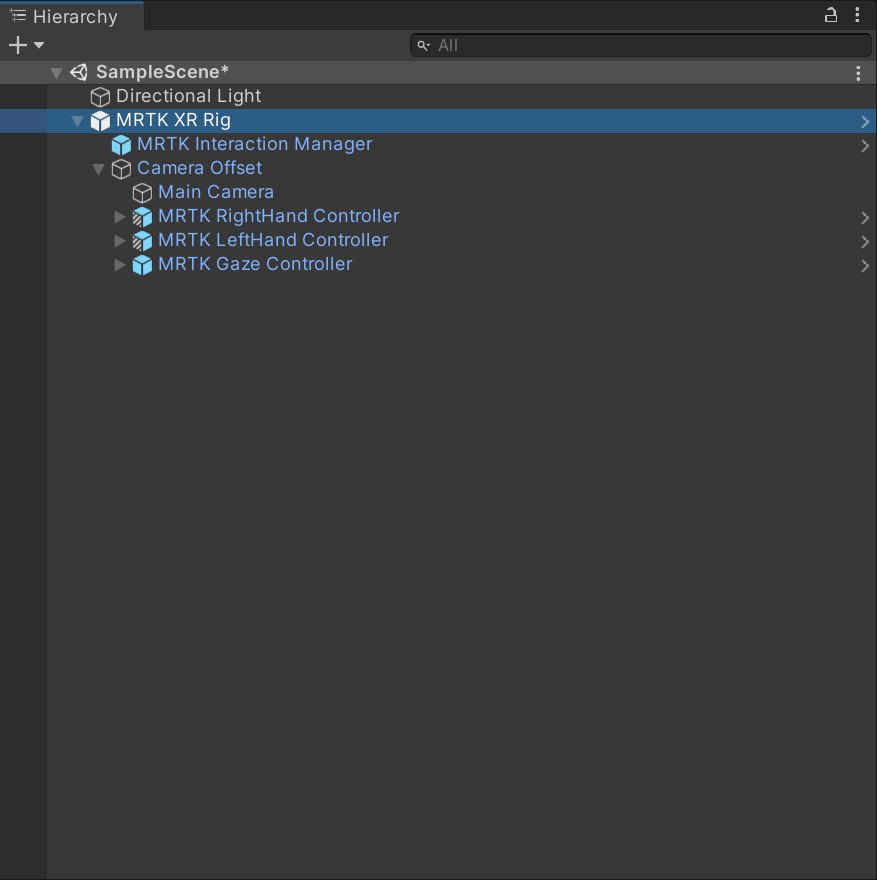
Task: Toggle the hierarchy lock icon
Action: click(830, 15)
